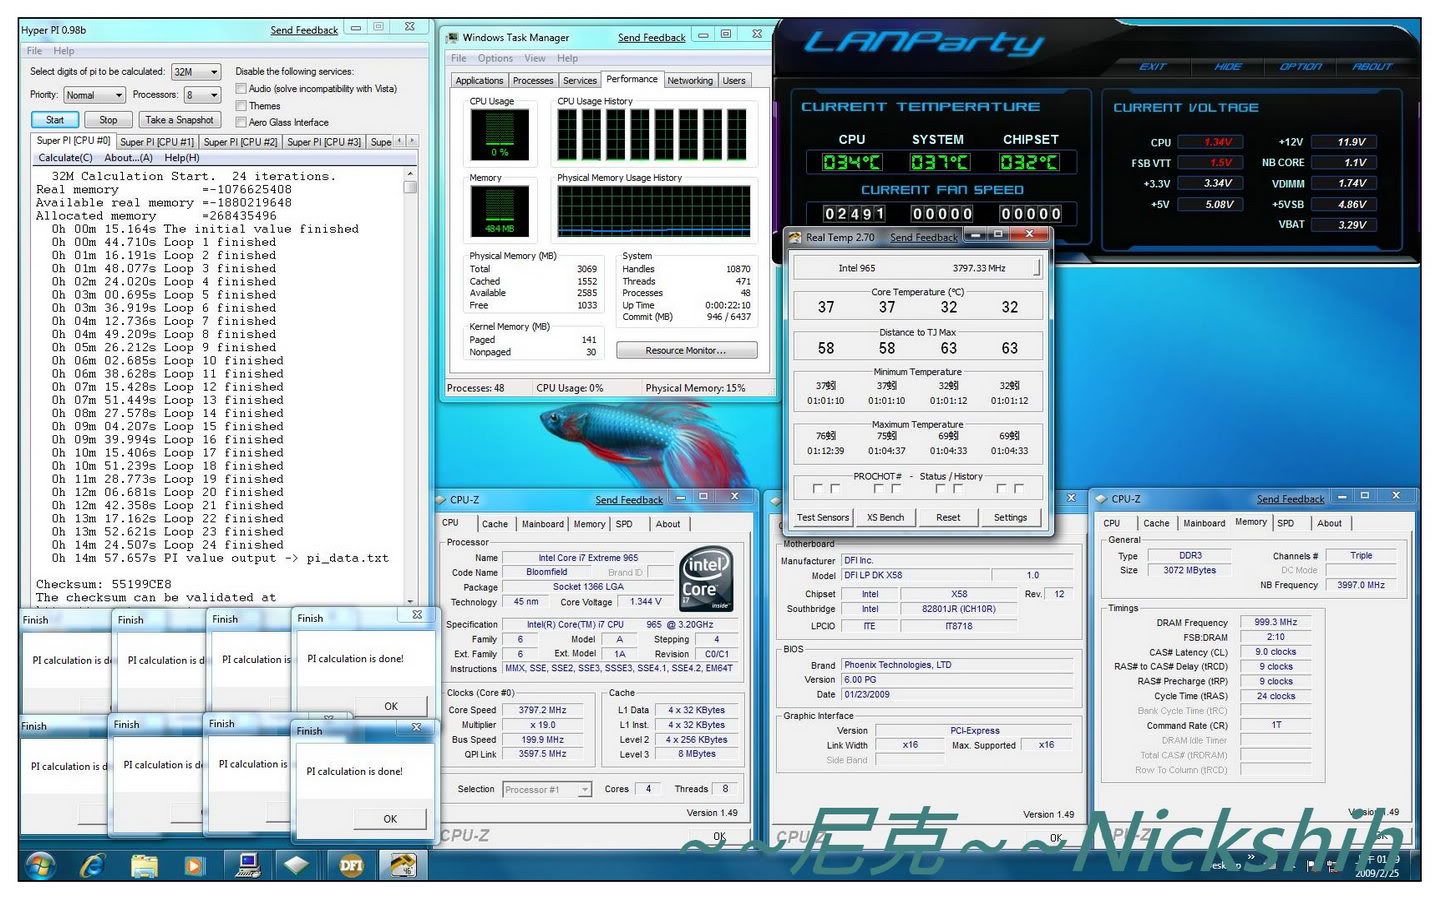The height and width of the screenshot is (900, 1440).
Task: Click XS Bench in Real Temp
Action: point(885,517)
